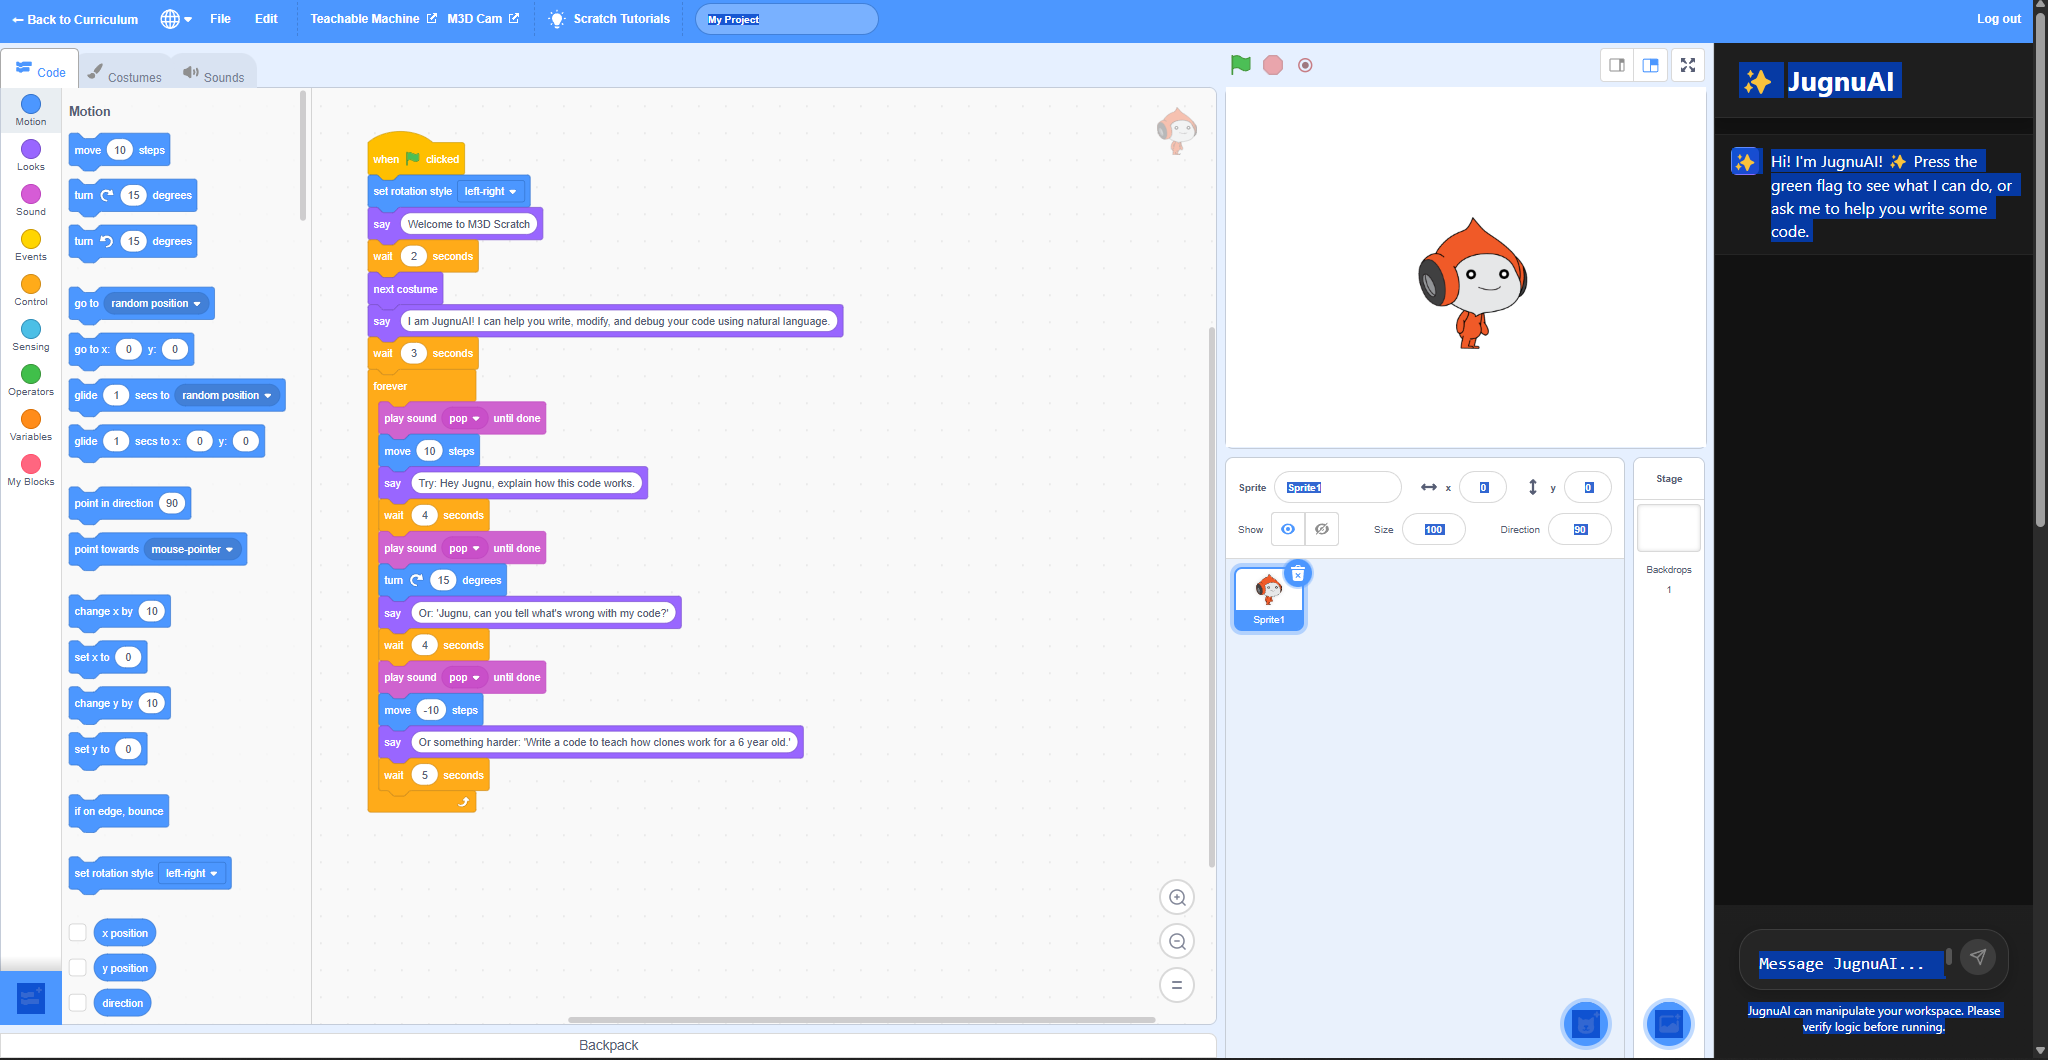The width and height of the screenshot is (2048, 1060).
Task: Open the add extension button
Action: (31, 997)
